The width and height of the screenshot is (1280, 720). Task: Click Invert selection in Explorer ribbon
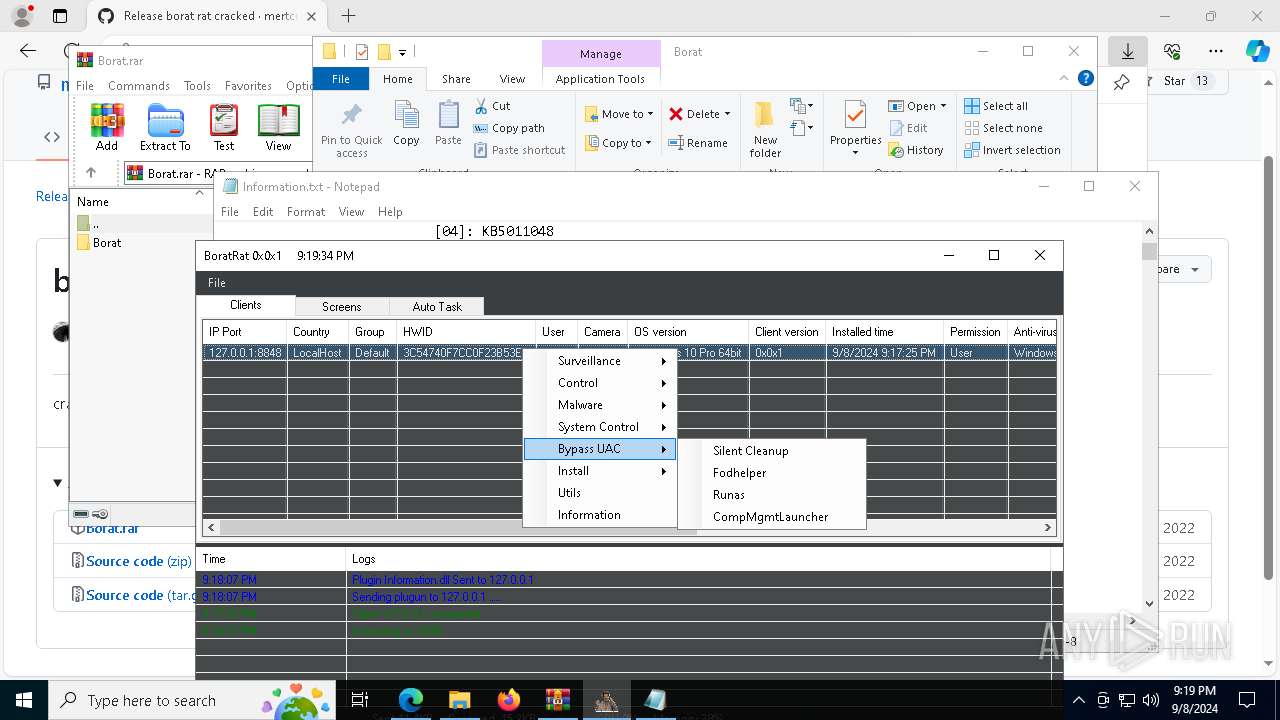click(x=1012, y=150)
